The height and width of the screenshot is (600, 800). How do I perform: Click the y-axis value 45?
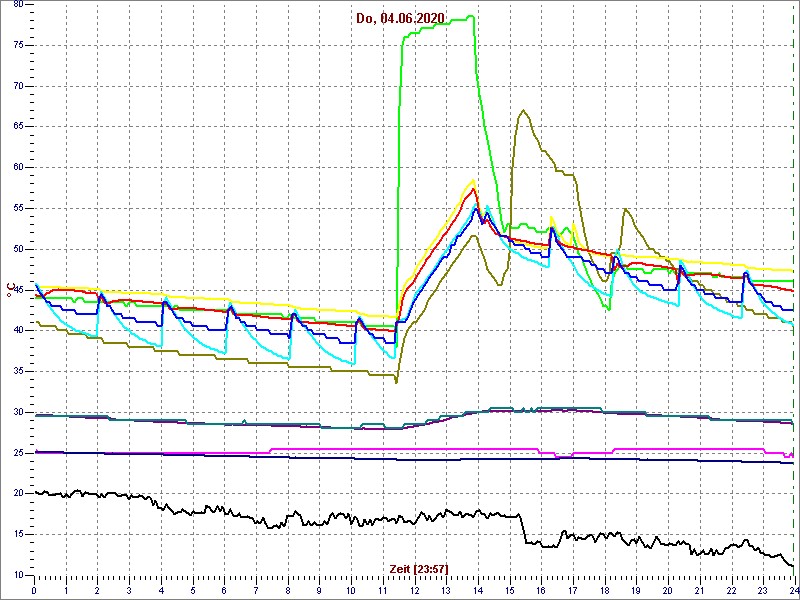click(18, 290)
